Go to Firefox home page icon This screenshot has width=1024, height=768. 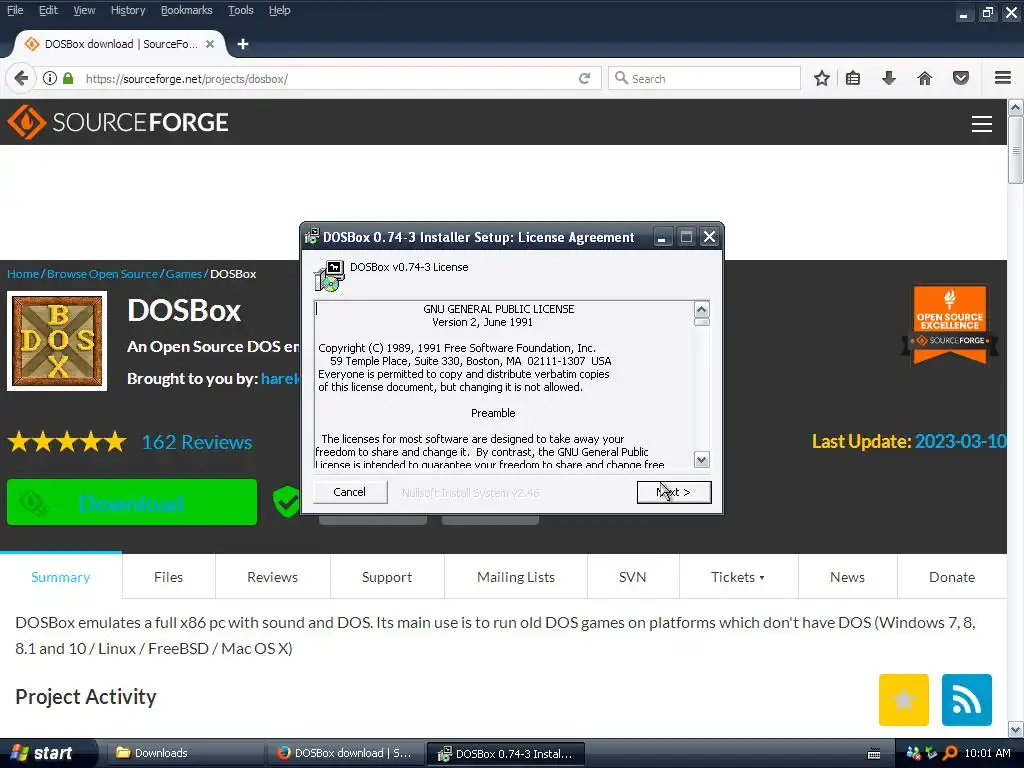[x=925, y=78]
